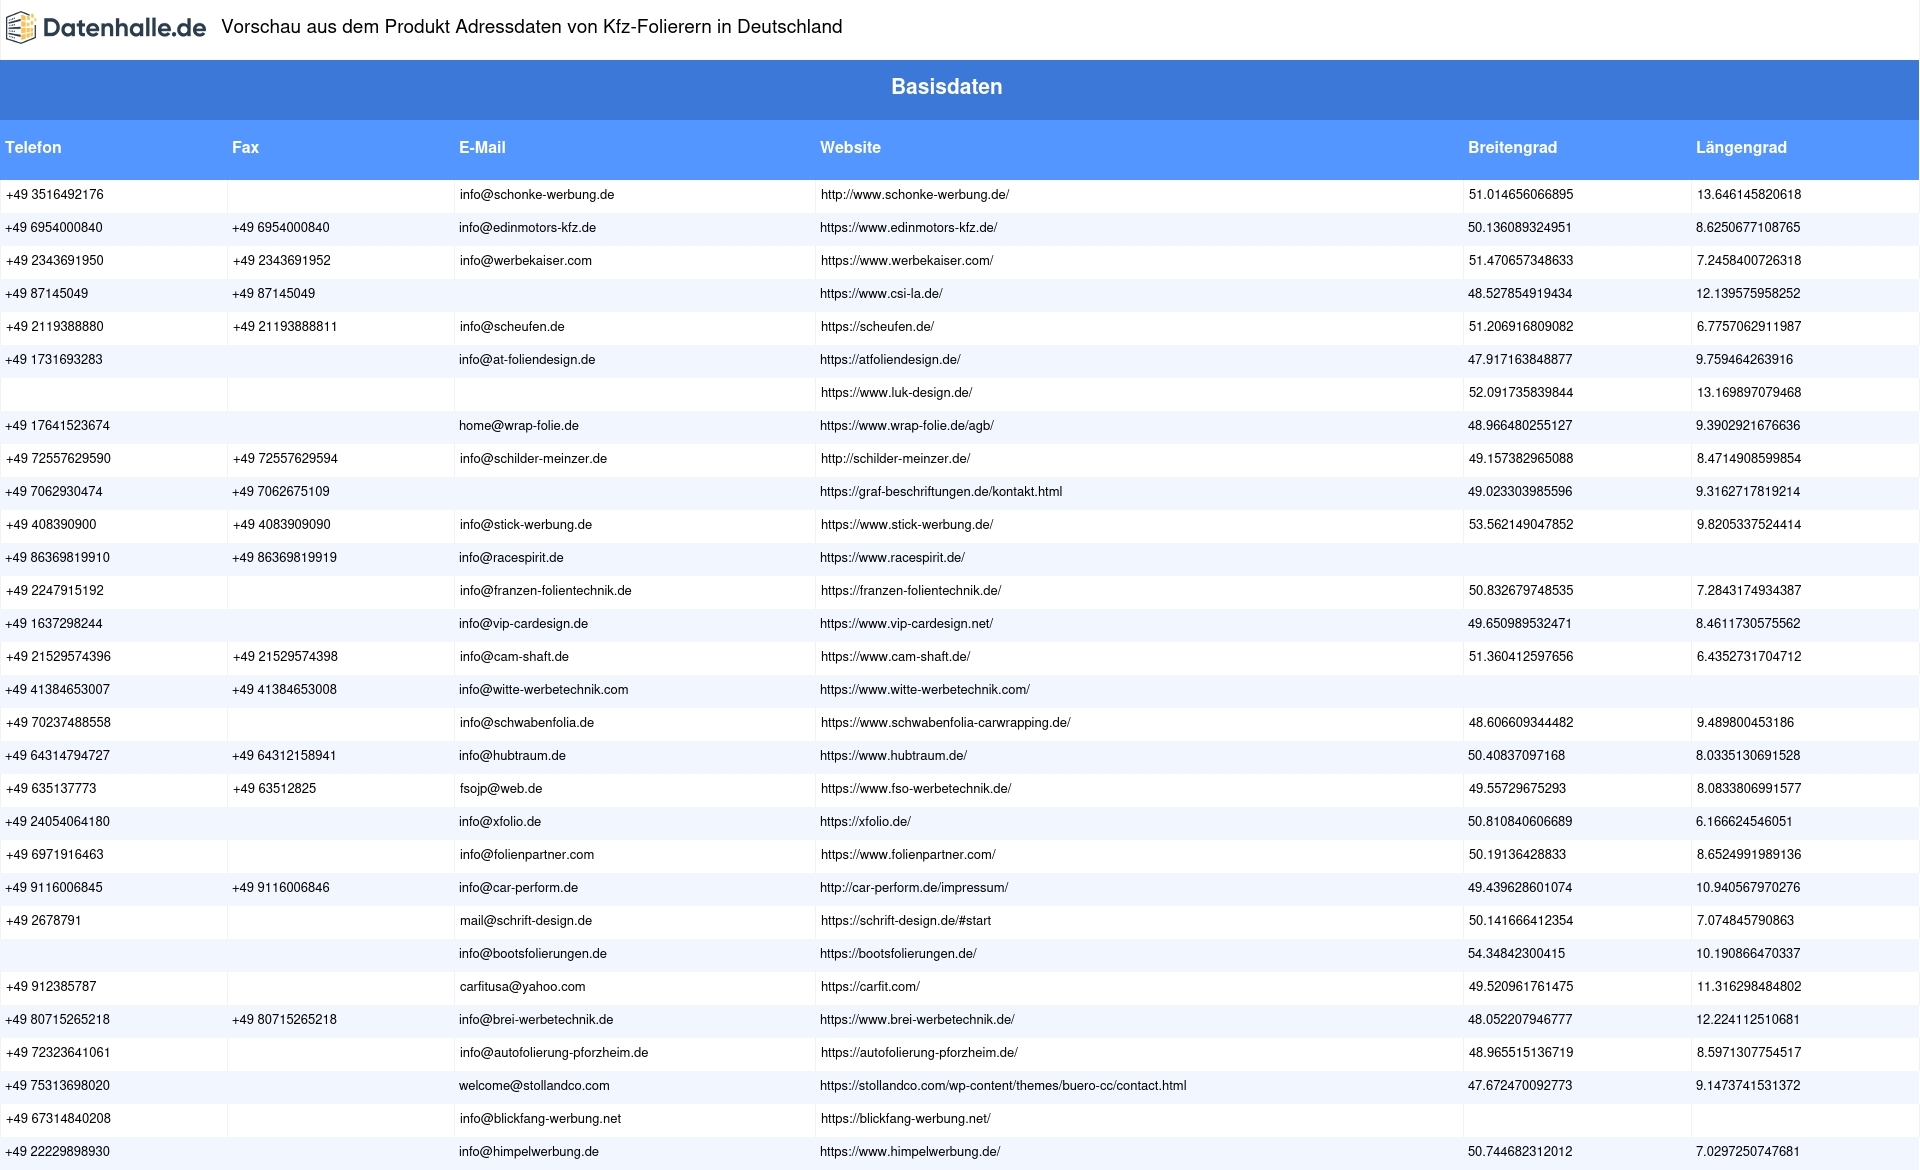Open the csi-la.de website link

click(x=881, y=294)
